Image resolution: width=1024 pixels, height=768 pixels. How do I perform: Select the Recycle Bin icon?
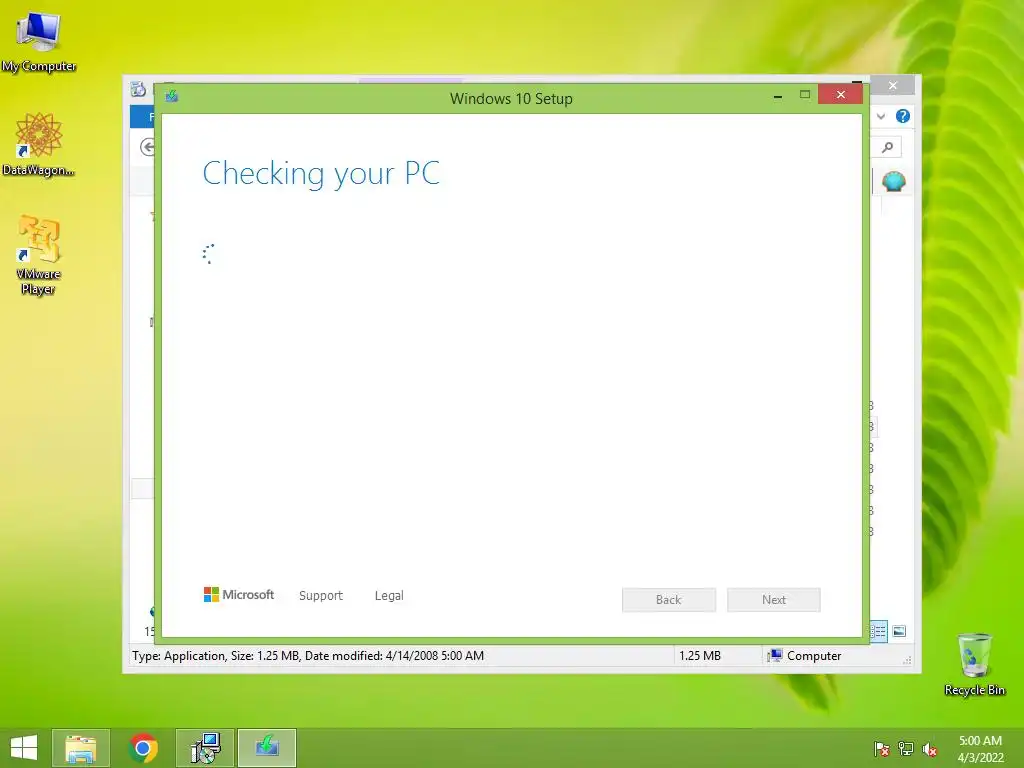pyautogui.click(x=974, y=664)
